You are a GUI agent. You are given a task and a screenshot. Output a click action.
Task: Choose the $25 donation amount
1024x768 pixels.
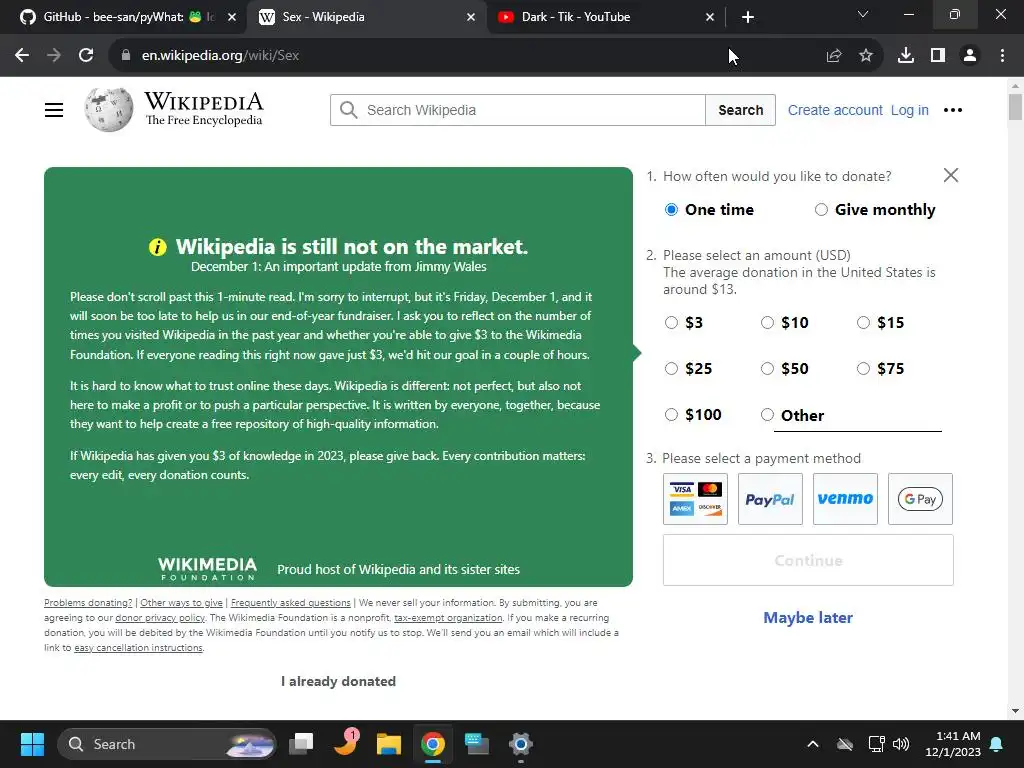[x=671, y=368]
